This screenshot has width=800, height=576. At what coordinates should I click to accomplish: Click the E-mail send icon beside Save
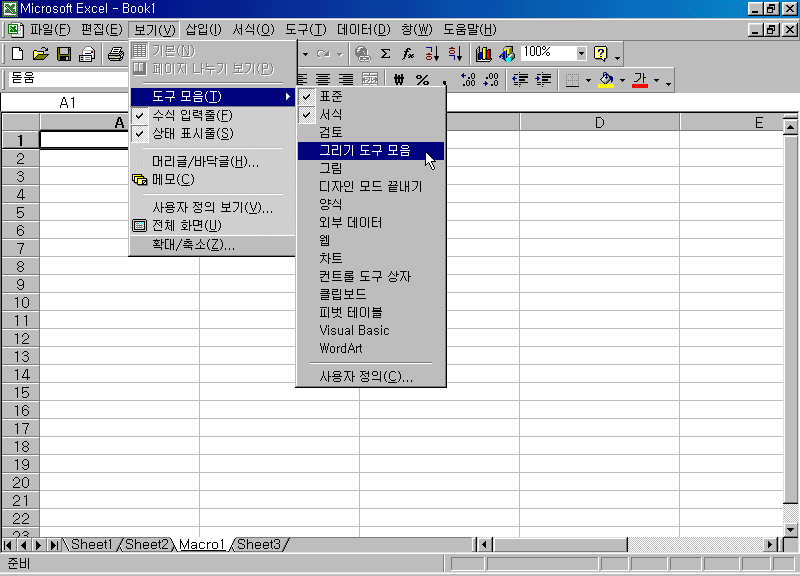[87, 54]
